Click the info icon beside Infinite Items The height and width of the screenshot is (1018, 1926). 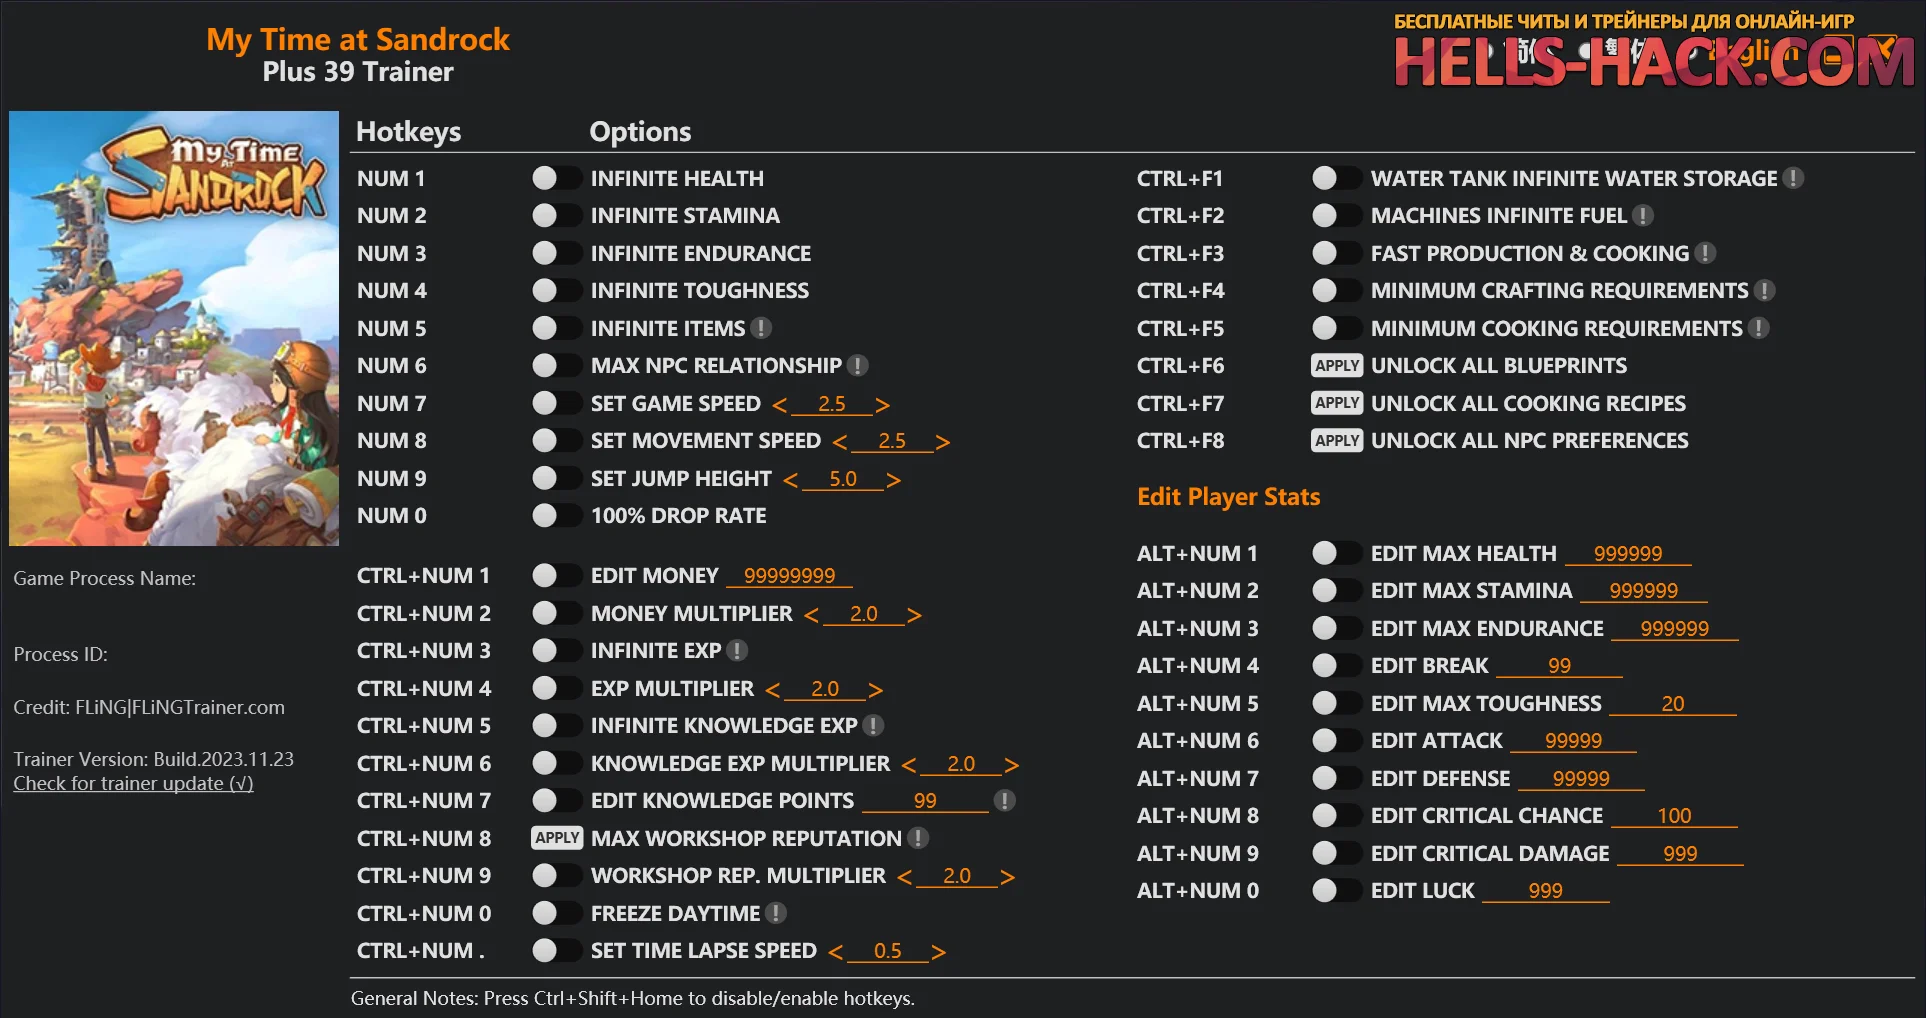(761, 328)
